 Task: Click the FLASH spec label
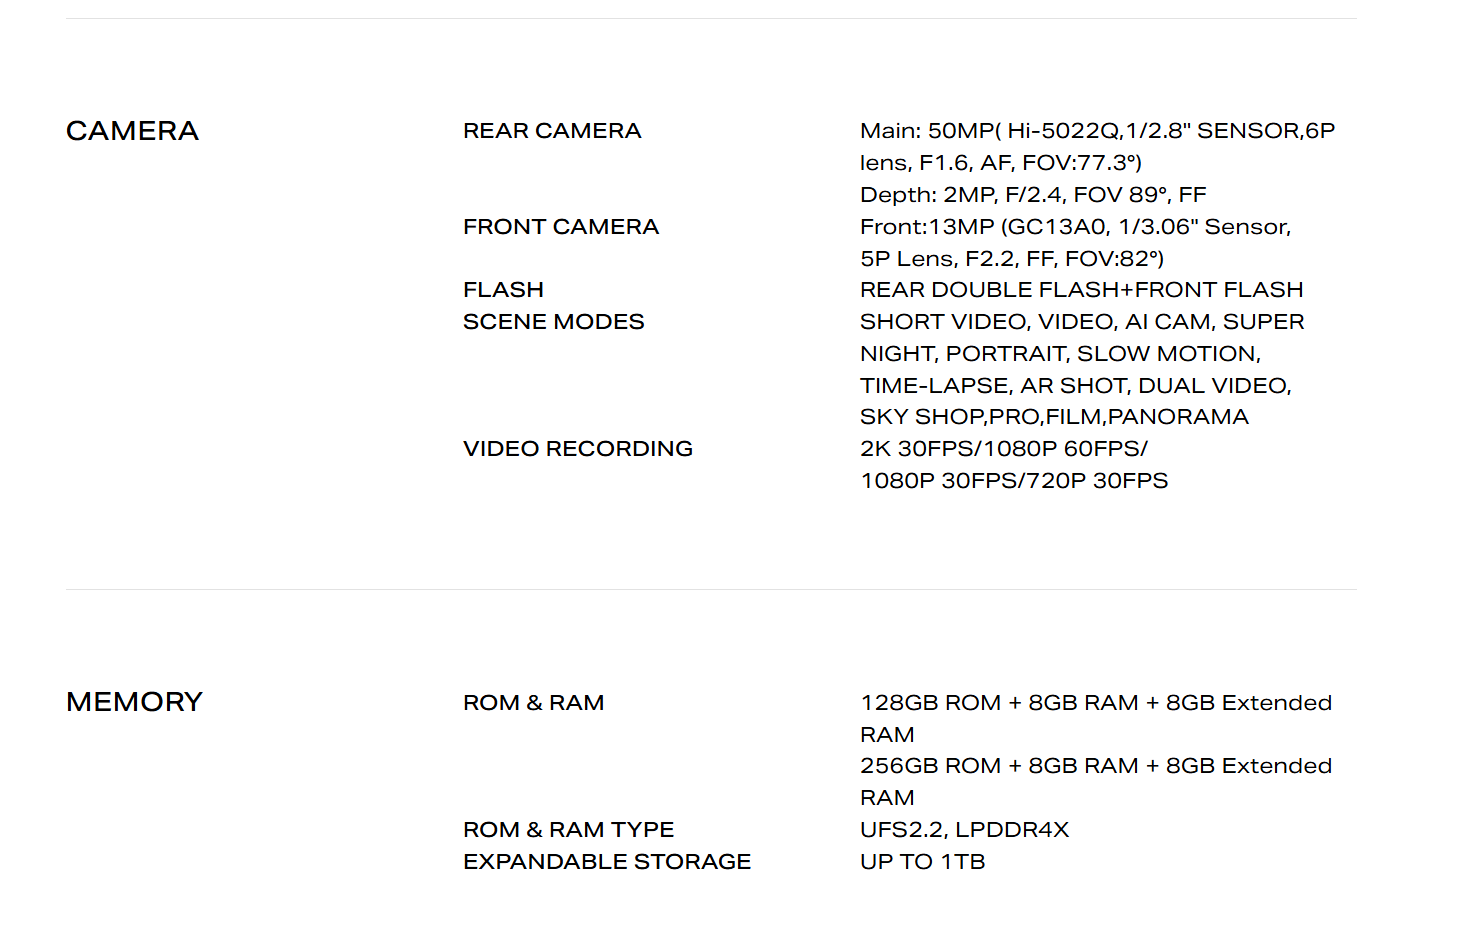click(x=503, y=290)
